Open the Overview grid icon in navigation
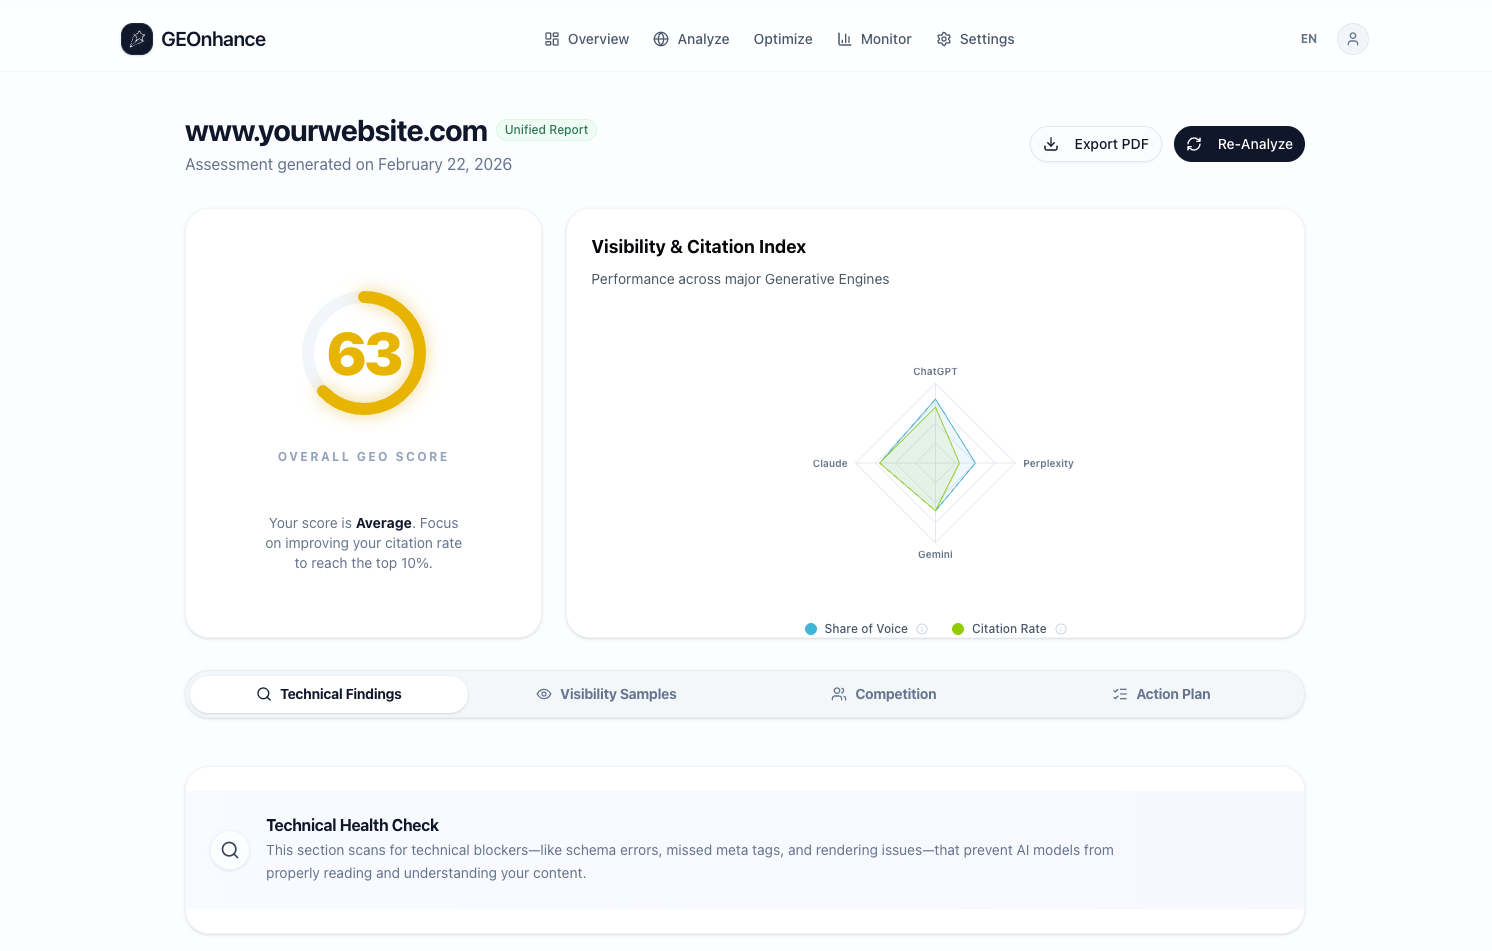 pos(551,38)
